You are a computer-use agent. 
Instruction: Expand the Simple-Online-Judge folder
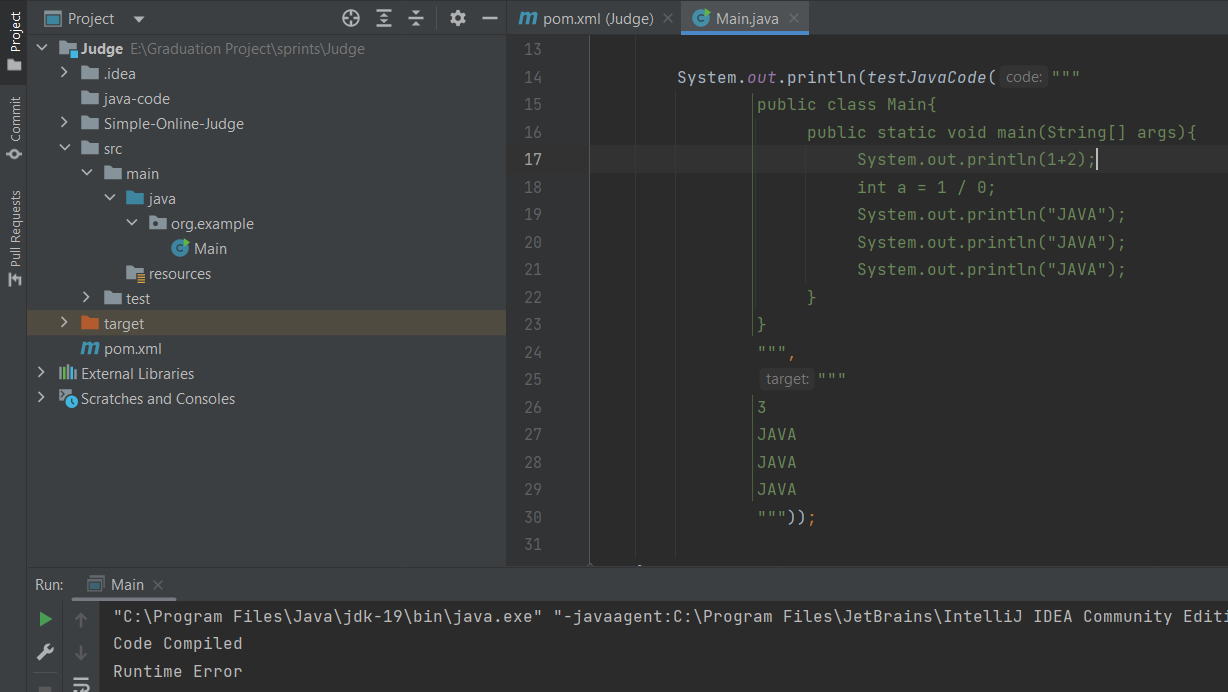click(64, 123)
